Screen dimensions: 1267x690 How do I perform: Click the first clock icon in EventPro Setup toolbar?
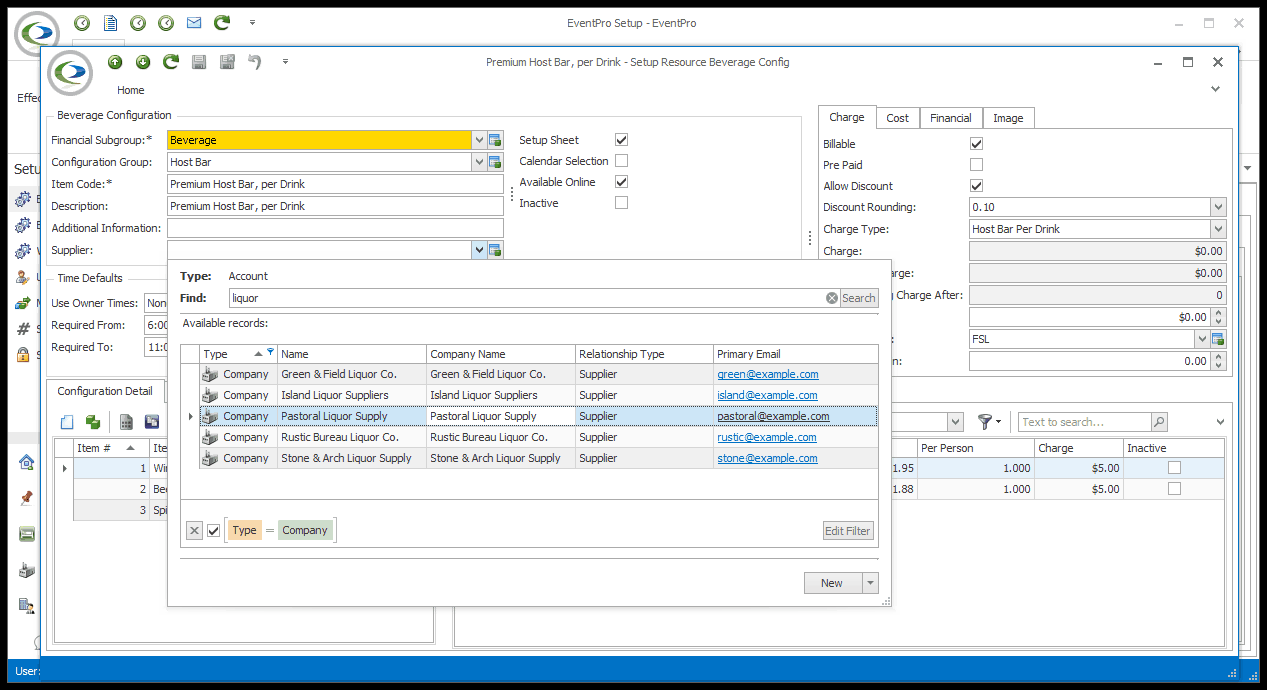coord(82,22)
